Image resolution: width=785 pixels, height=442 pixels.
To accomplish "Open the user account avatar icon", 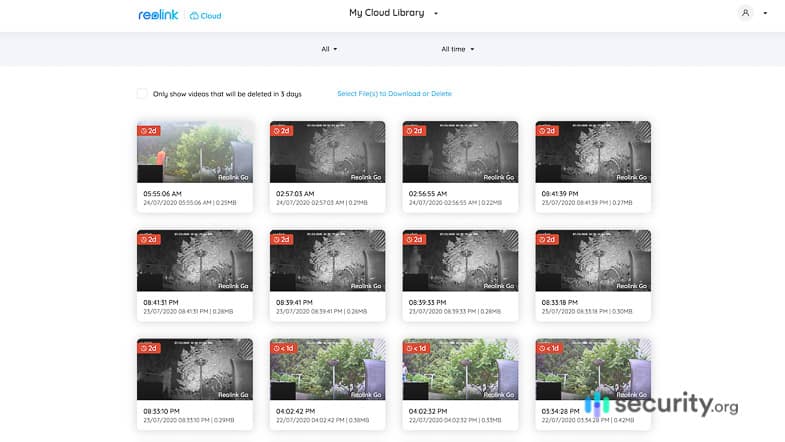I will click(x=745, y=13).
